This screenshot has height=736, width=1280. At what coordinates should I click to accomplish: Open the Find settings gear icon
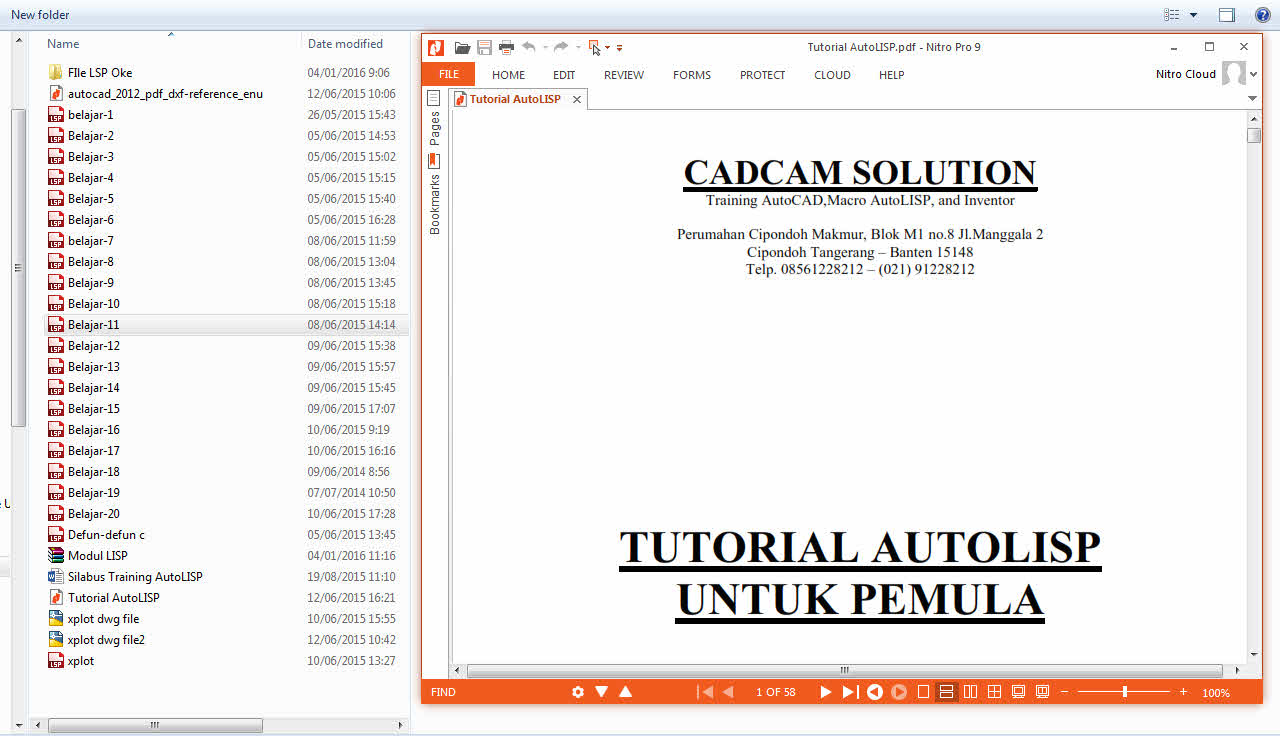pos(577,692)
